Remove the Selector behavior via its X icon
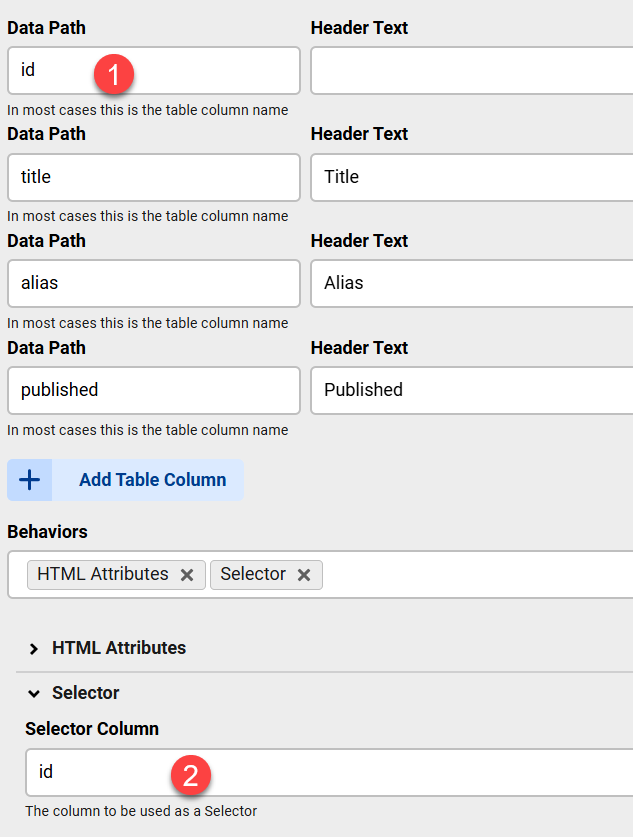The width and height of the screenshot is (633, 837). (x=304, y=574)
